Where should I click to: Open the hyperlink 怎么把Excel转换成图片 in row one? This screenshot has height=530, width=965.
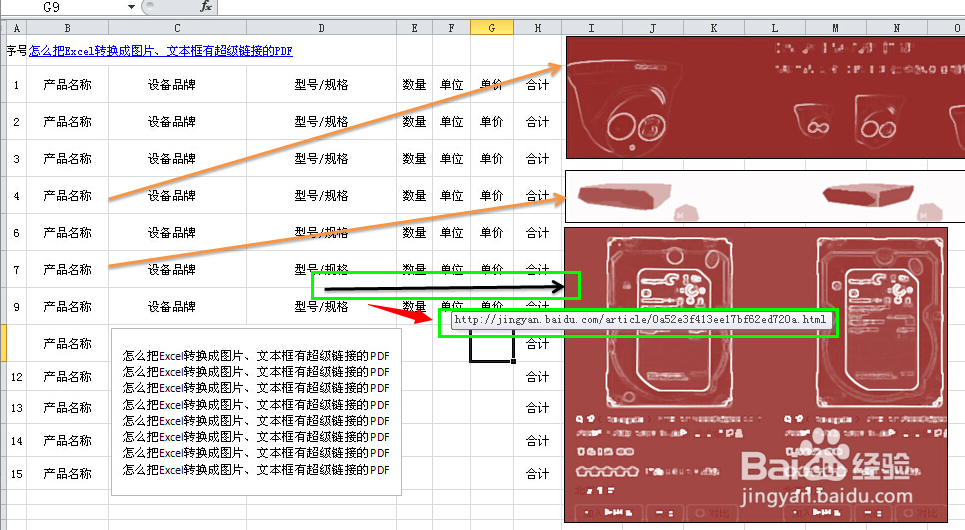[161, 51]
